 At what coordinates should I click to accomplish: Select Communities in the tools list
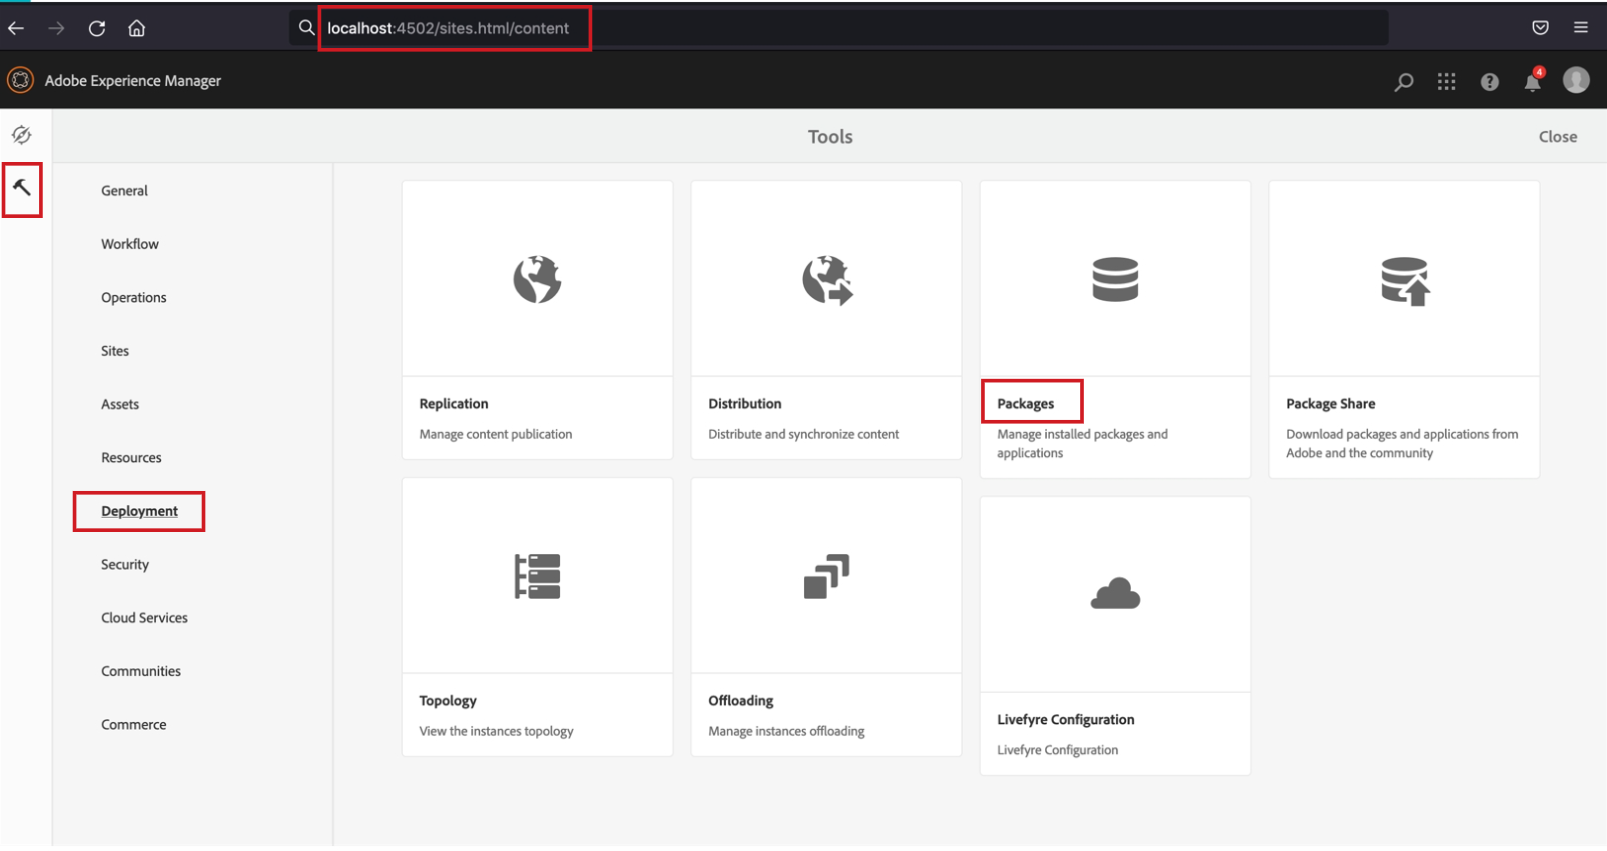pyautogui.click(x=141, y=671)
